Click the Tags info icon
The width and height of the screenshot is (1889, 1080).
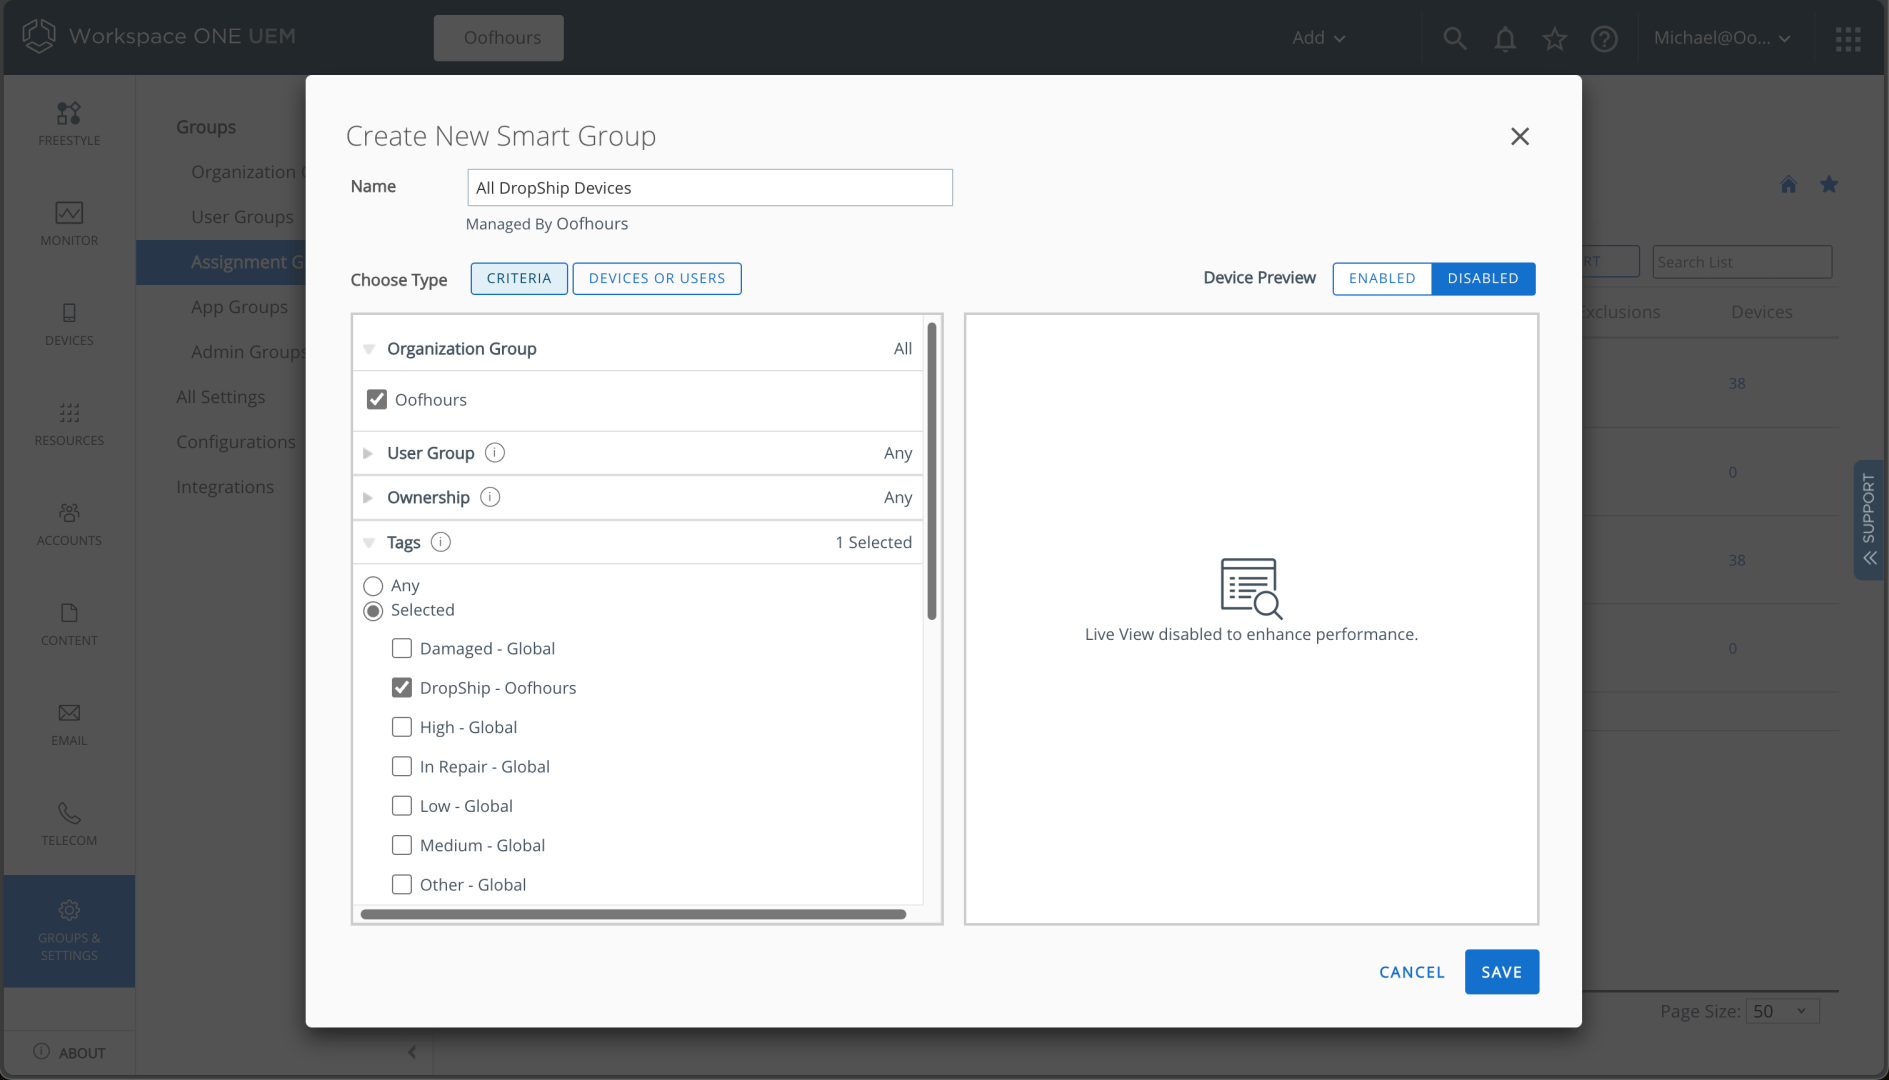[x=441, y=542]
